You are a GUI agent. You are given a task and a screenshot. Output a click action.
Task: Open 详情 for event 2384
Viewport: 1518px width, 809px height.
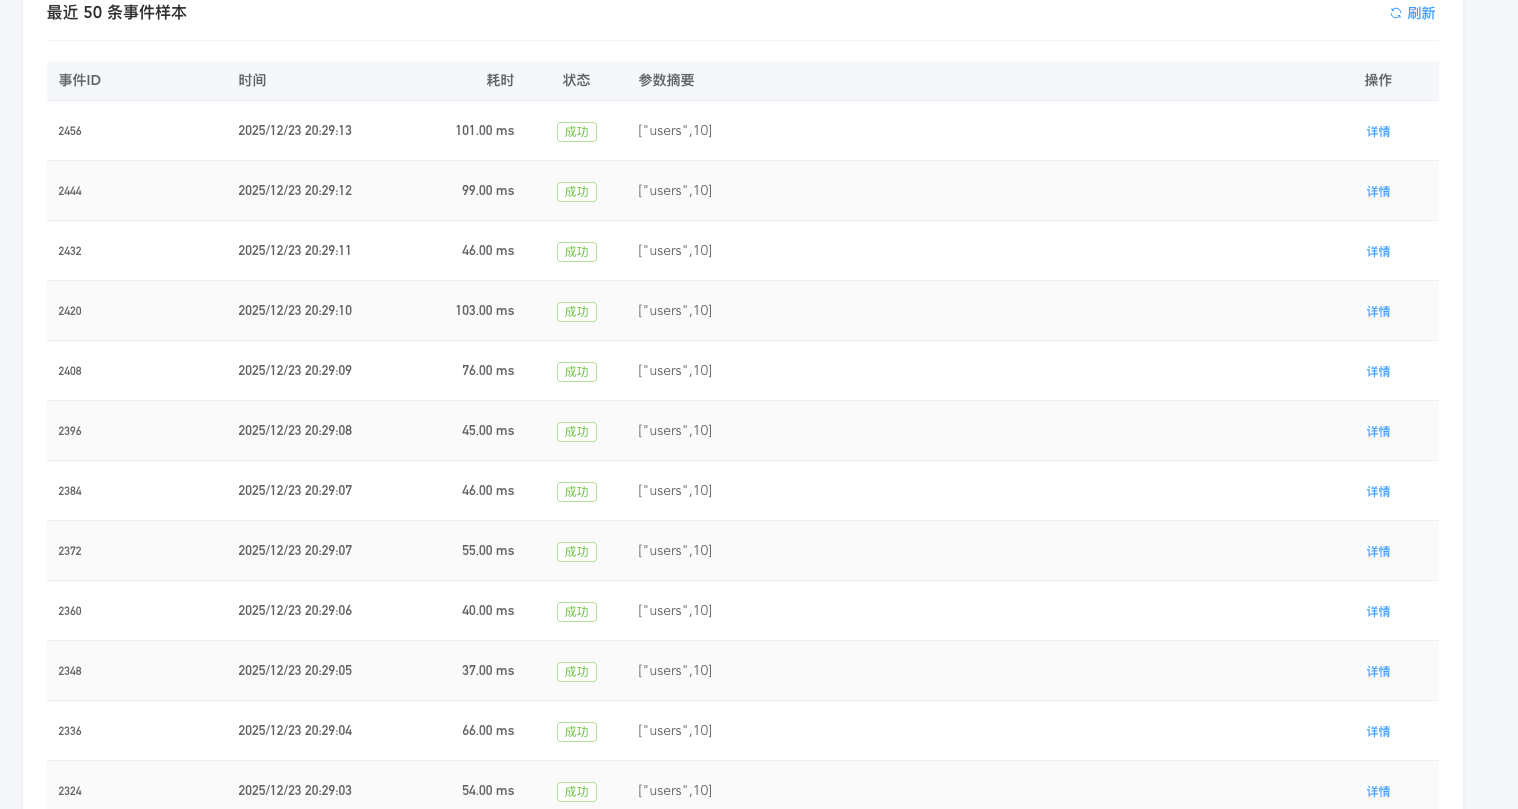[x=1378, y=491]
